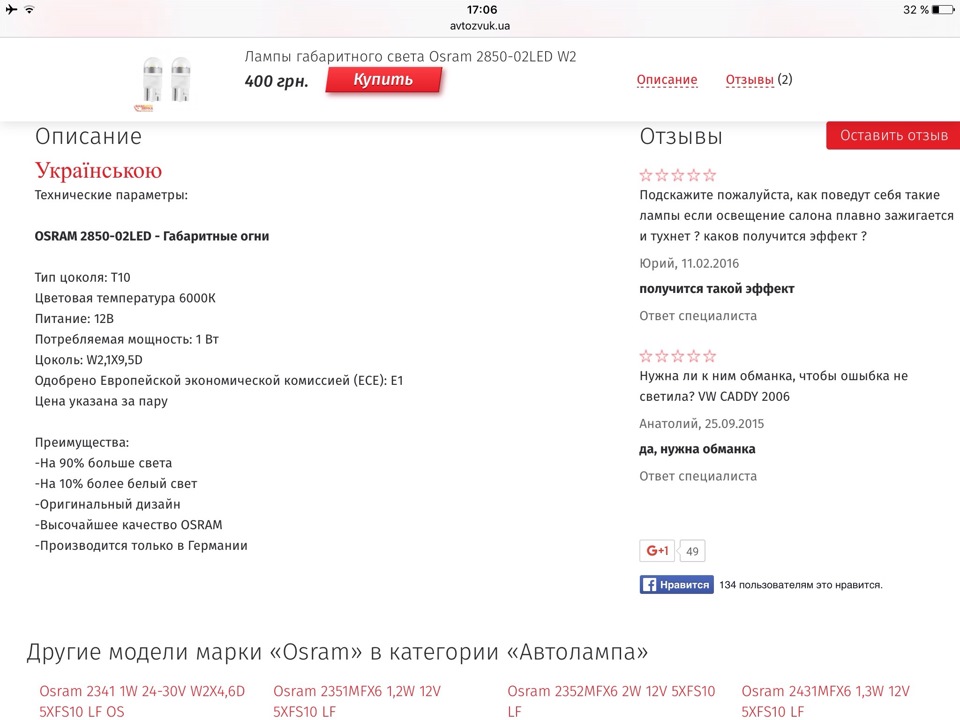Click the Google +1 count 49 bubble

point(692,551)
